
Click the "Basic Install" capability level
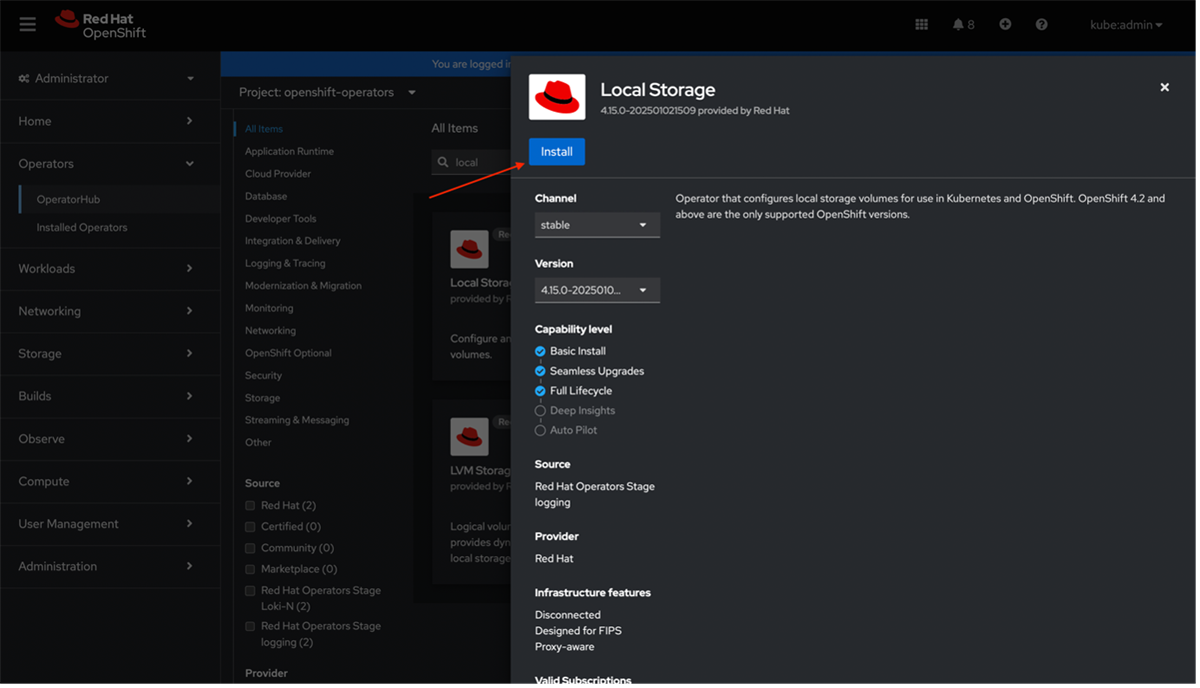(578, 351)
